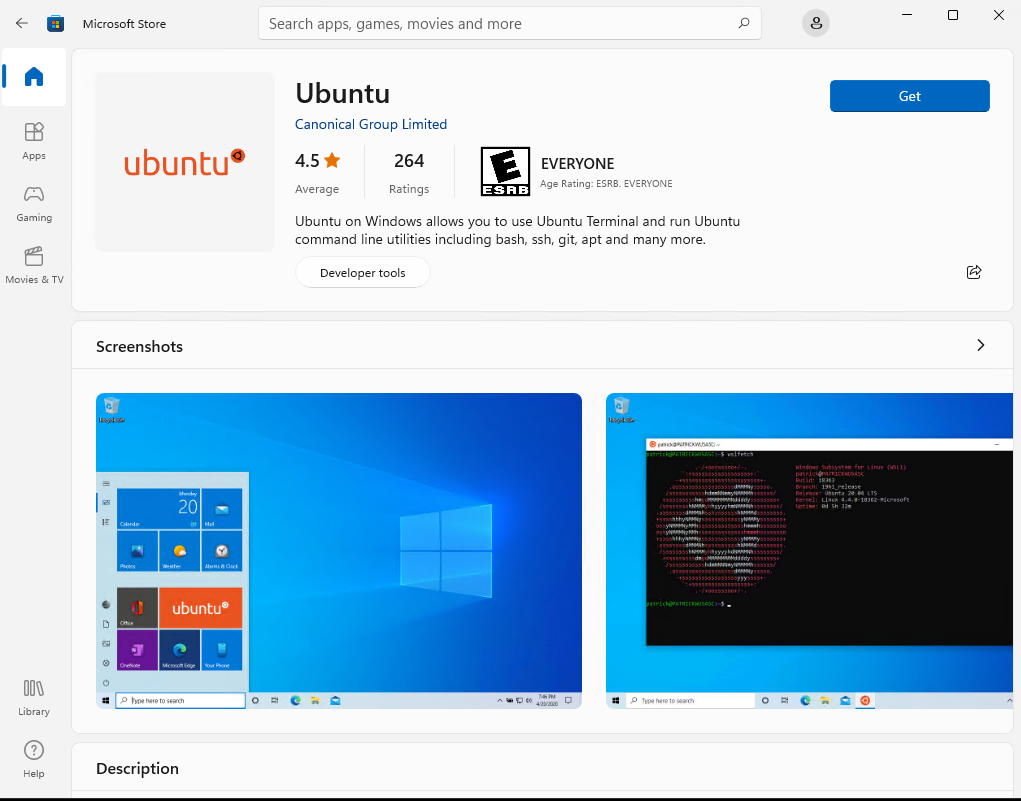The height and width of the screenshot is (801, 1021).
Task: Open the Home sidebar icon
Action: [x=34, y=77]
